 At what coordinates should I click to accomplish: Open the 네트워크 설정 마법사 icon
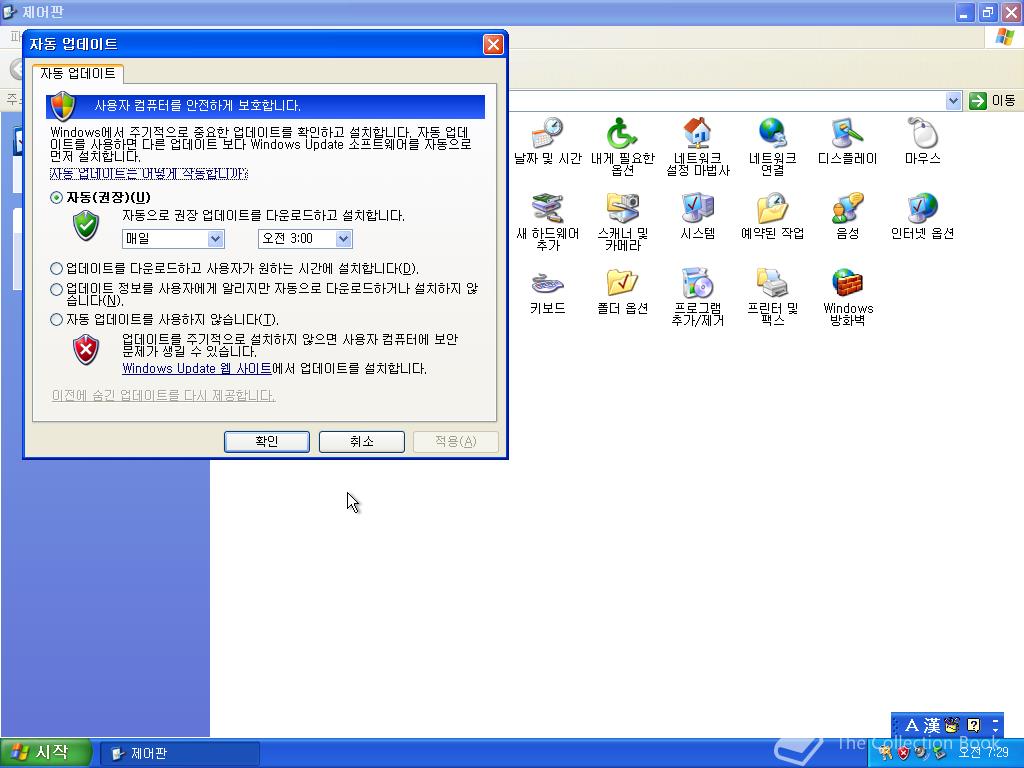697,146
